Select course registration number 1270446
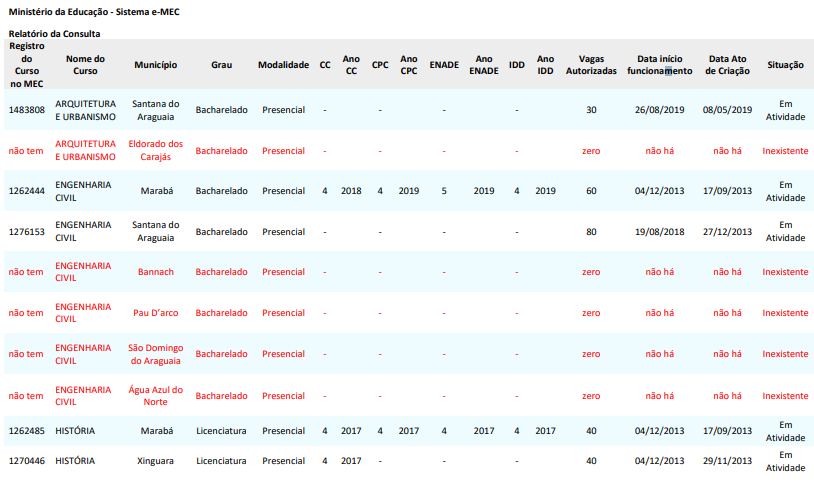Viewport: 814px width, 493px height. click(x=27, y=461)
